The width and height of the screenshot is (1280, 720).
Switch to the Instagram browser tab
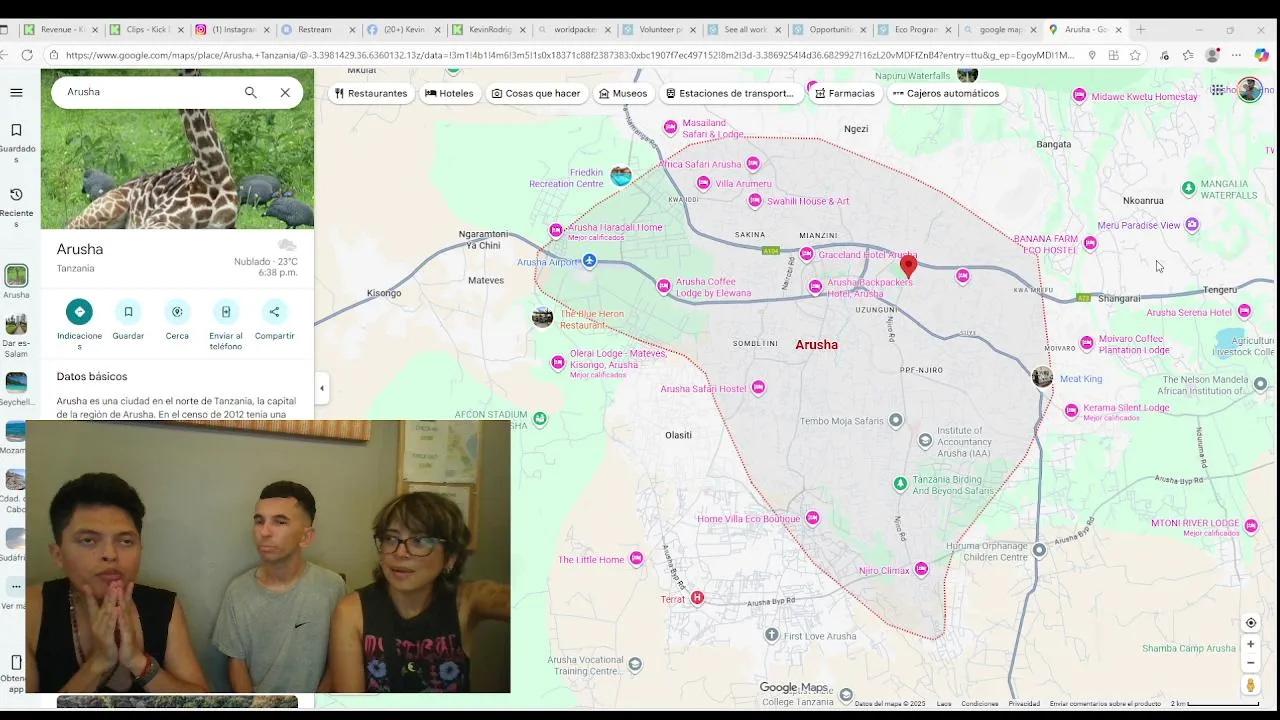tap(232, 30)
